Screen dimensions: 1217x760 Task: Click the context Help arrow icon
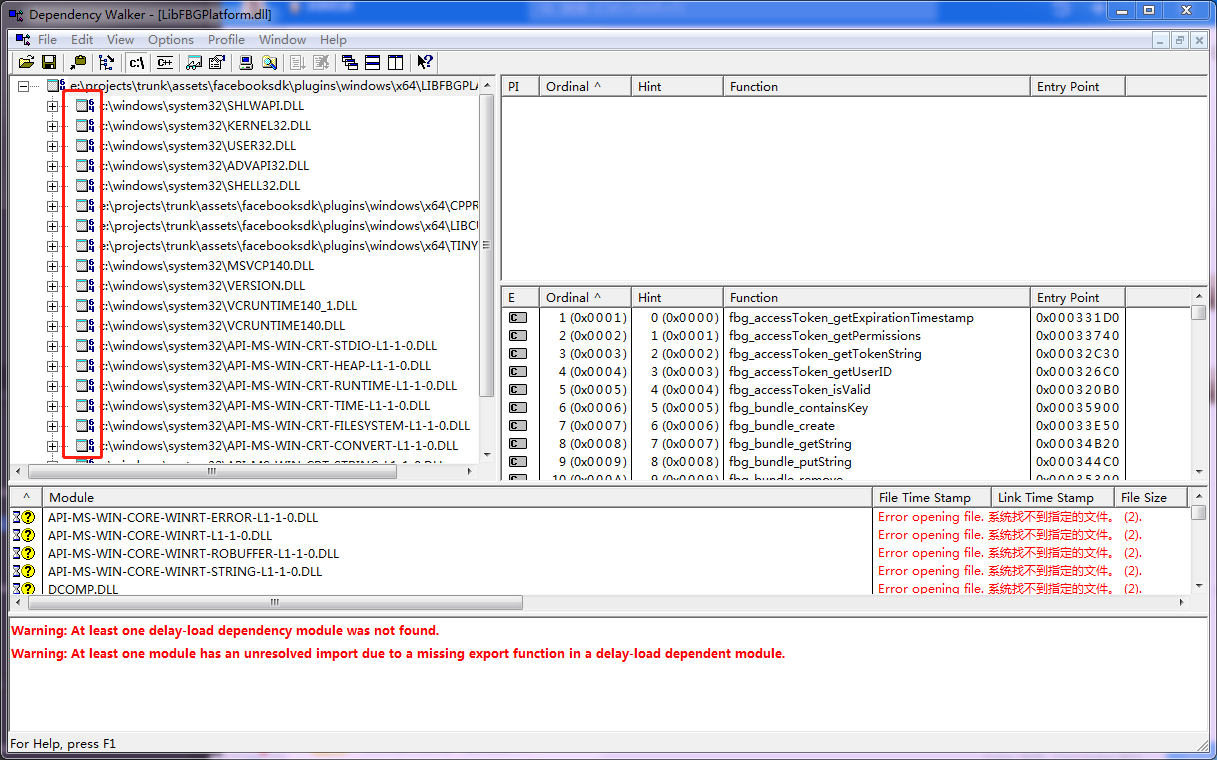click(425, 62)
